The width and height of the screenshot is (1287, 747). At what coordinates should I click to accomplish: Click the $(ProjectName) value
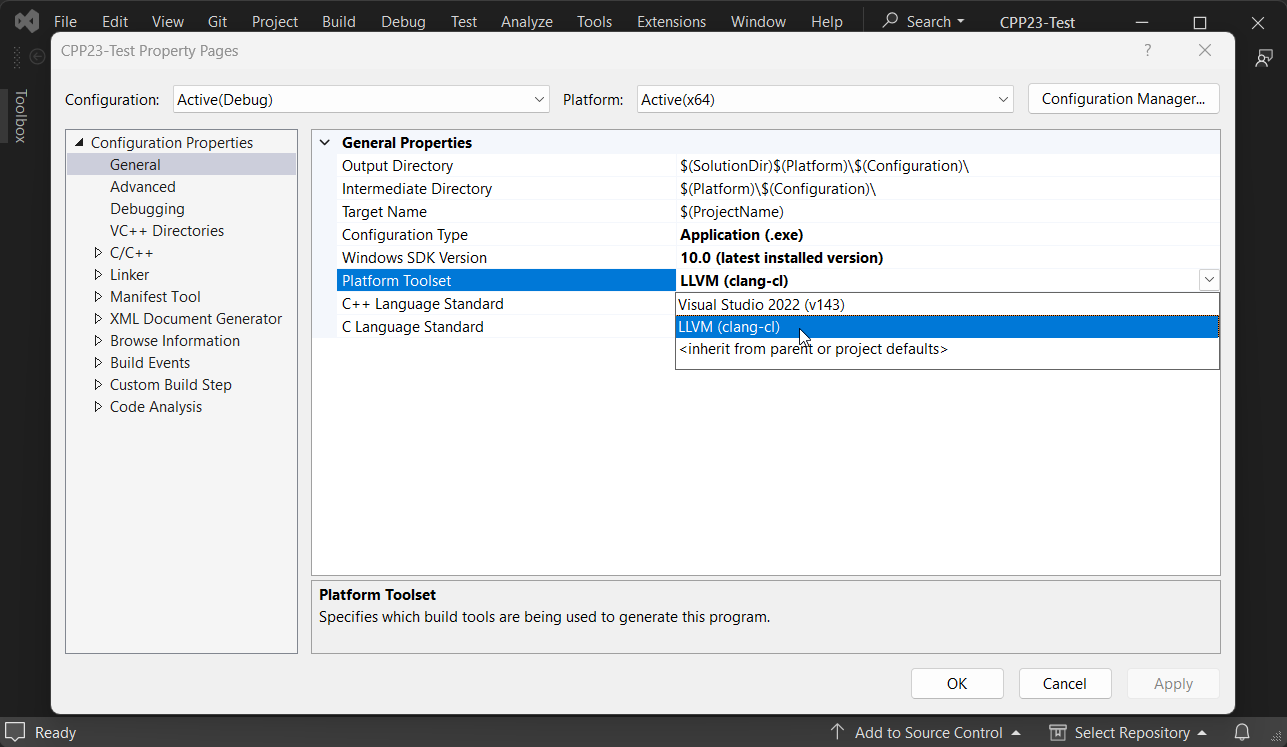click(732, 212)
